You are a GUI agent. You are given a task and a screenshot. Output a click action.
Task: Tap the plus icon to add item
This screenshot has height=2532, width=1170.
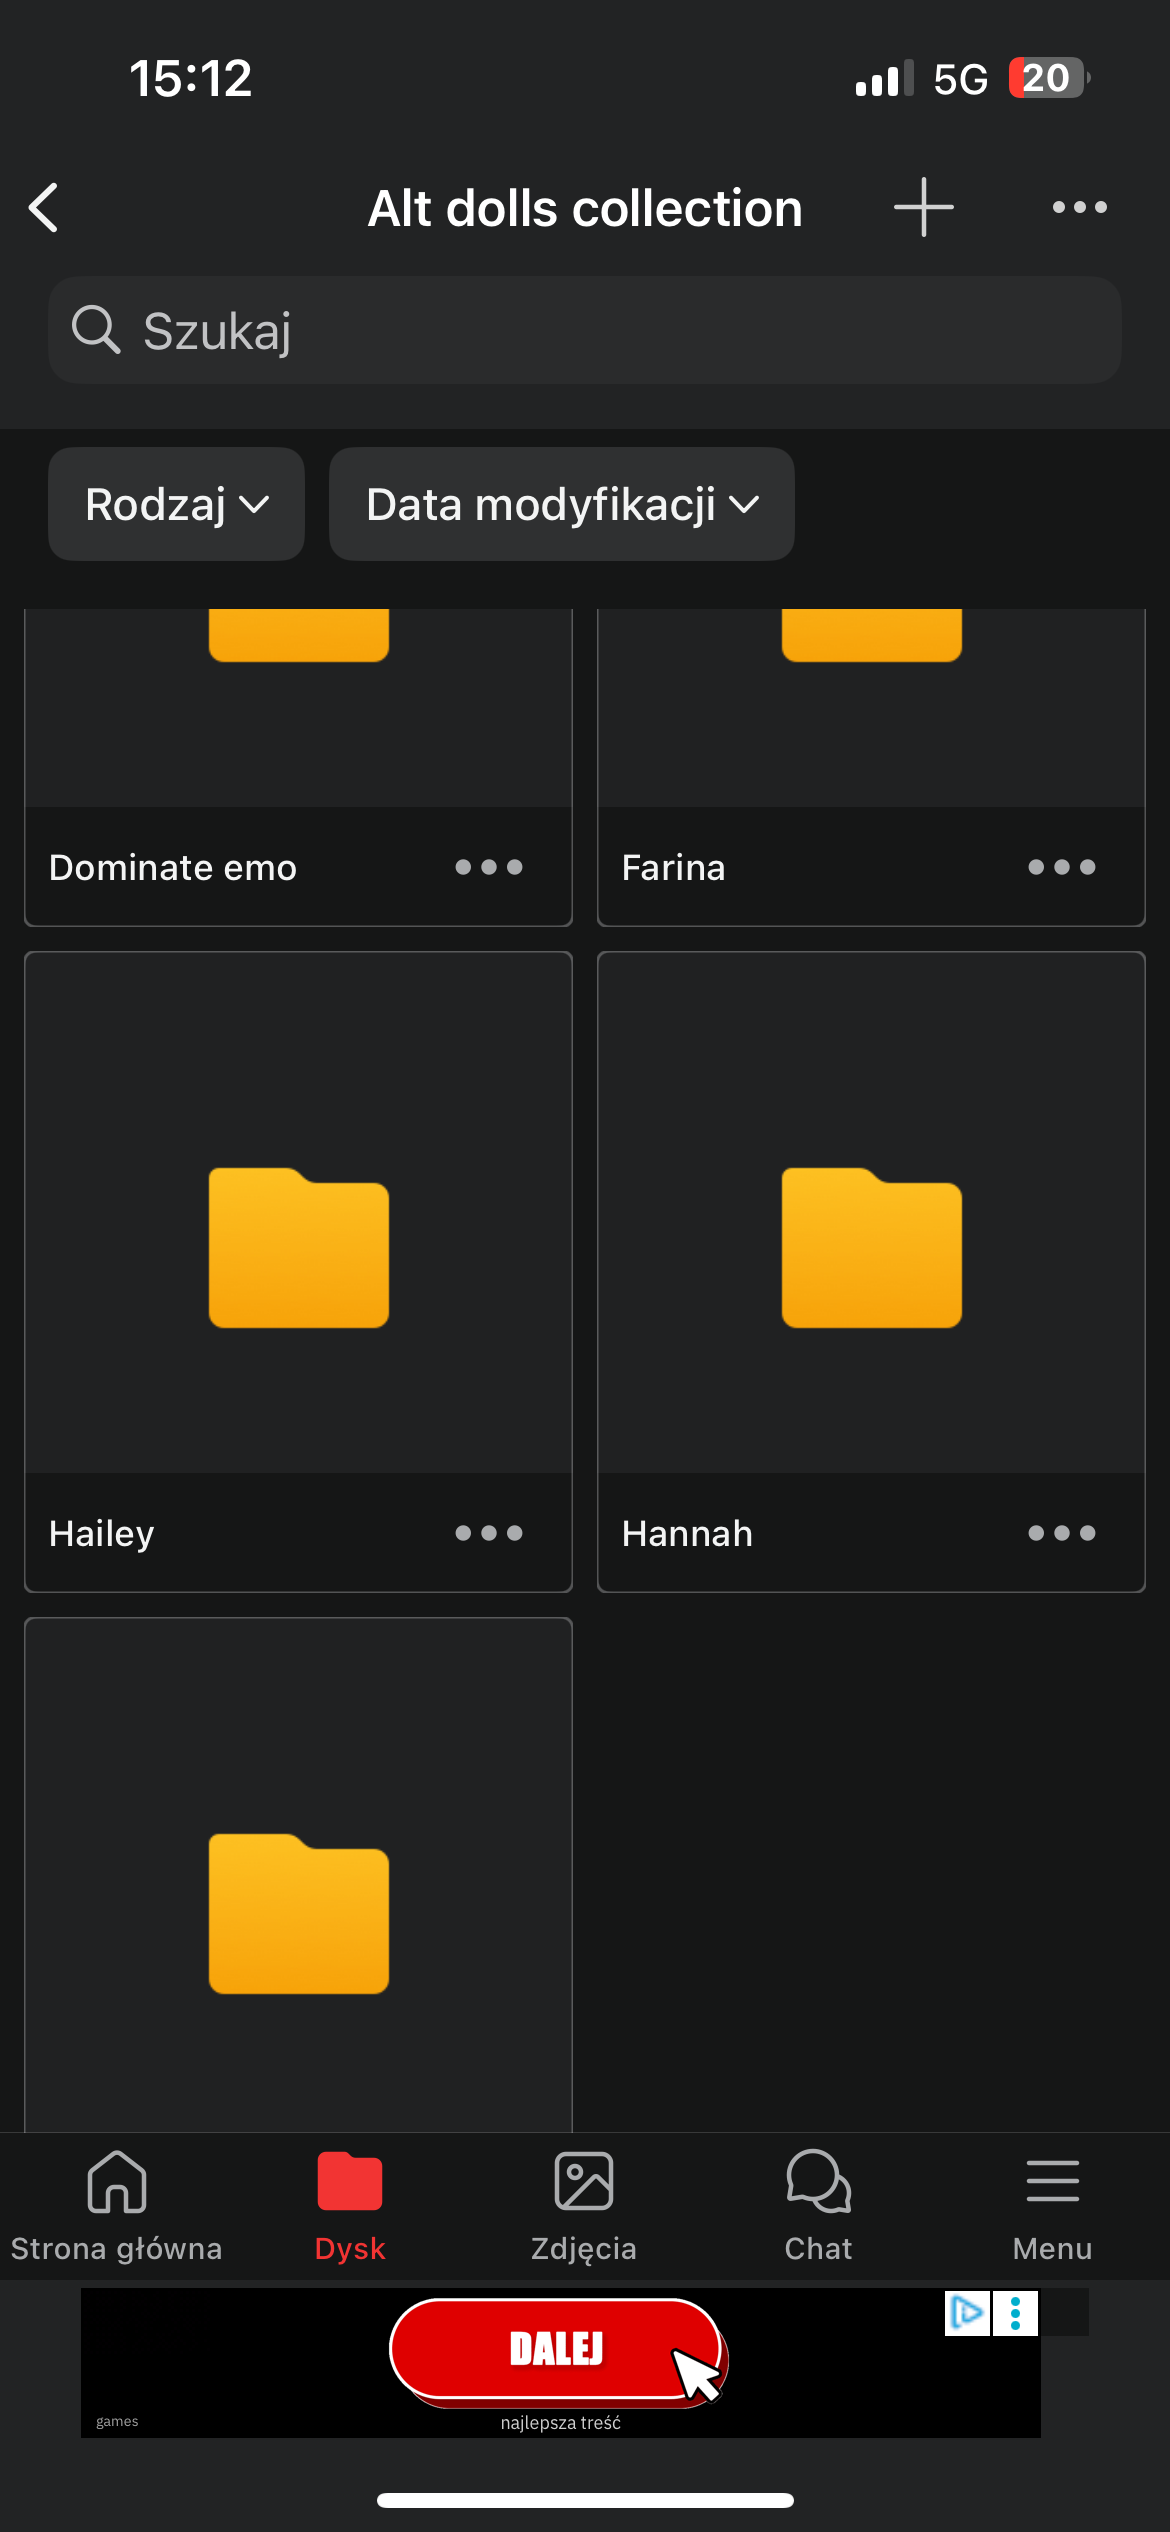click(923, 207)
